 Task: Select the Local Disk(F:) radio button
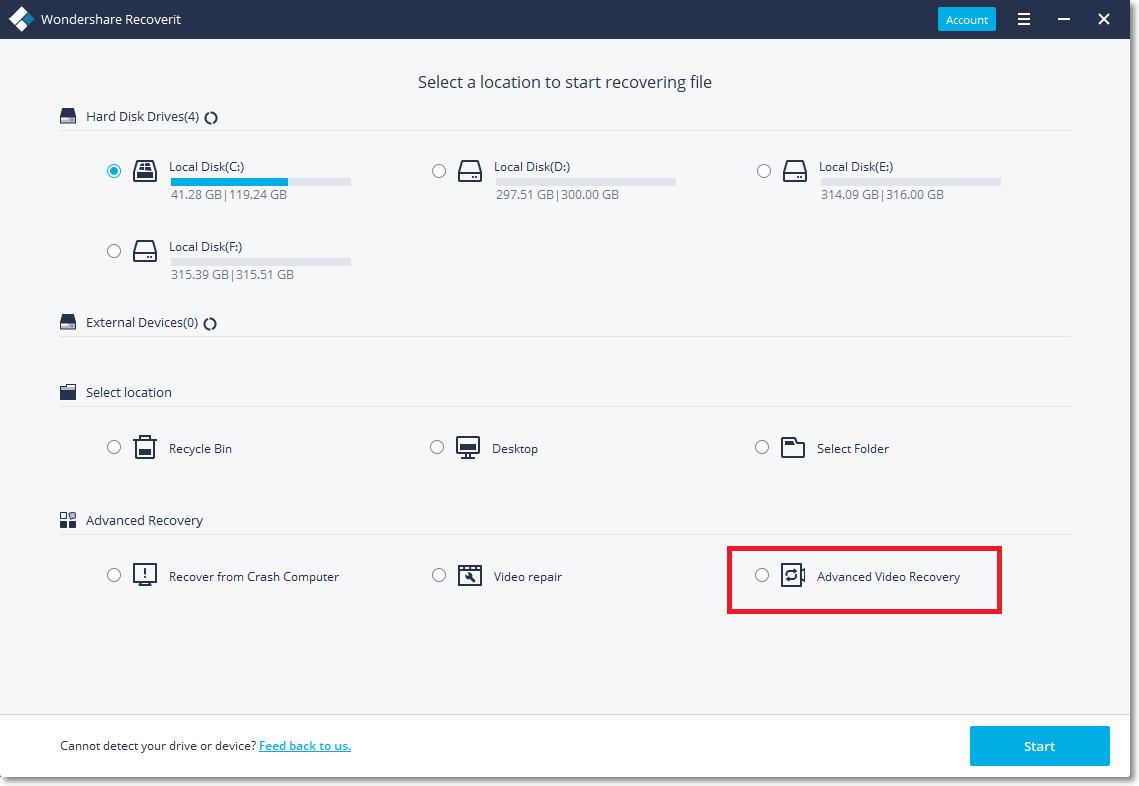(x=114, y=251)
